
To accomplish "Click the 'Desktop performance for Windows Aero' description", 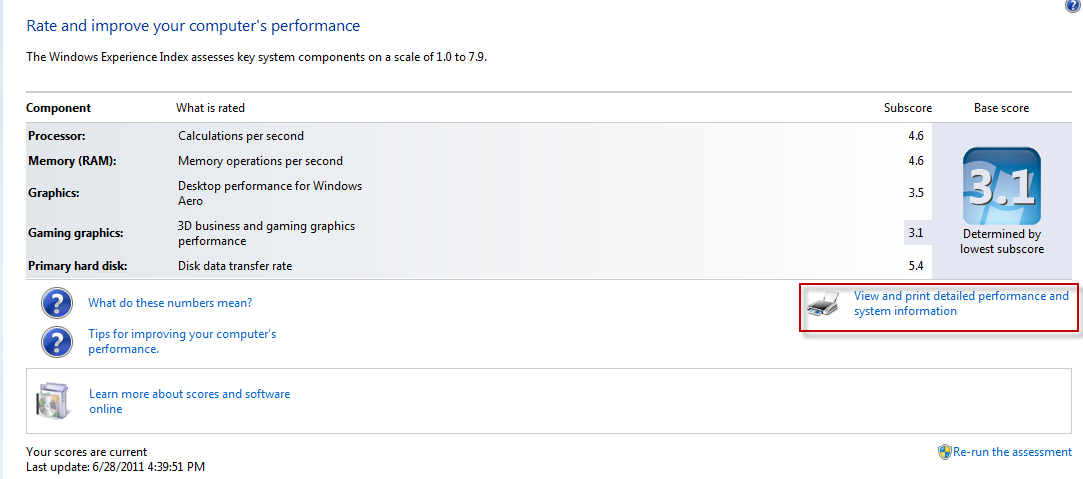I will (x=270, y=193).
